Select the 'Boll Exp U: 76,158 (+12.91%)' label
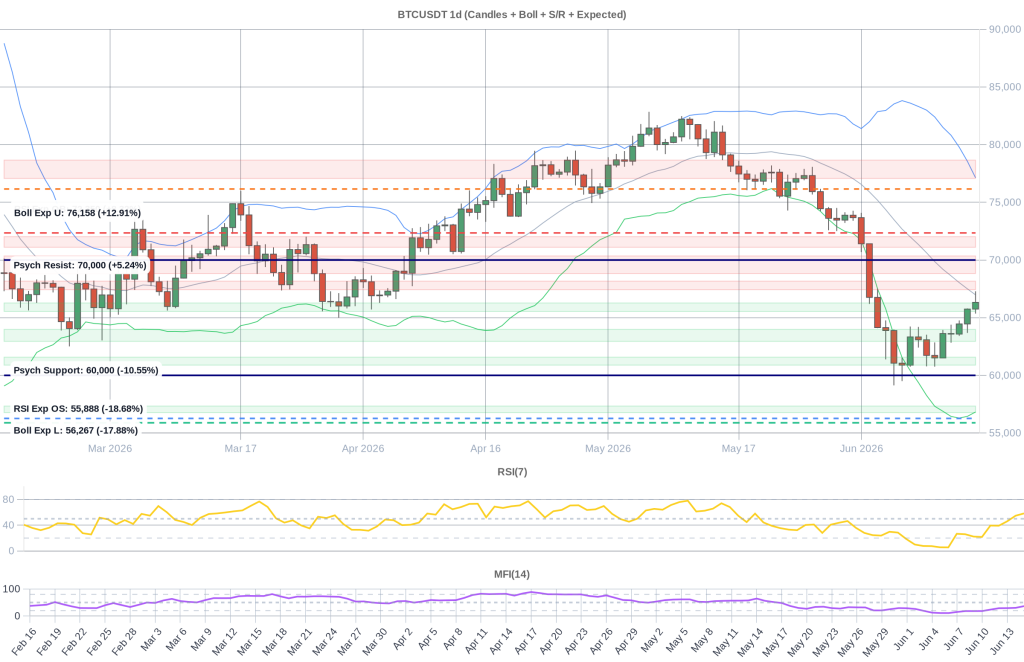This screenshot has height=662, width=1024. [x=77, y=213]
